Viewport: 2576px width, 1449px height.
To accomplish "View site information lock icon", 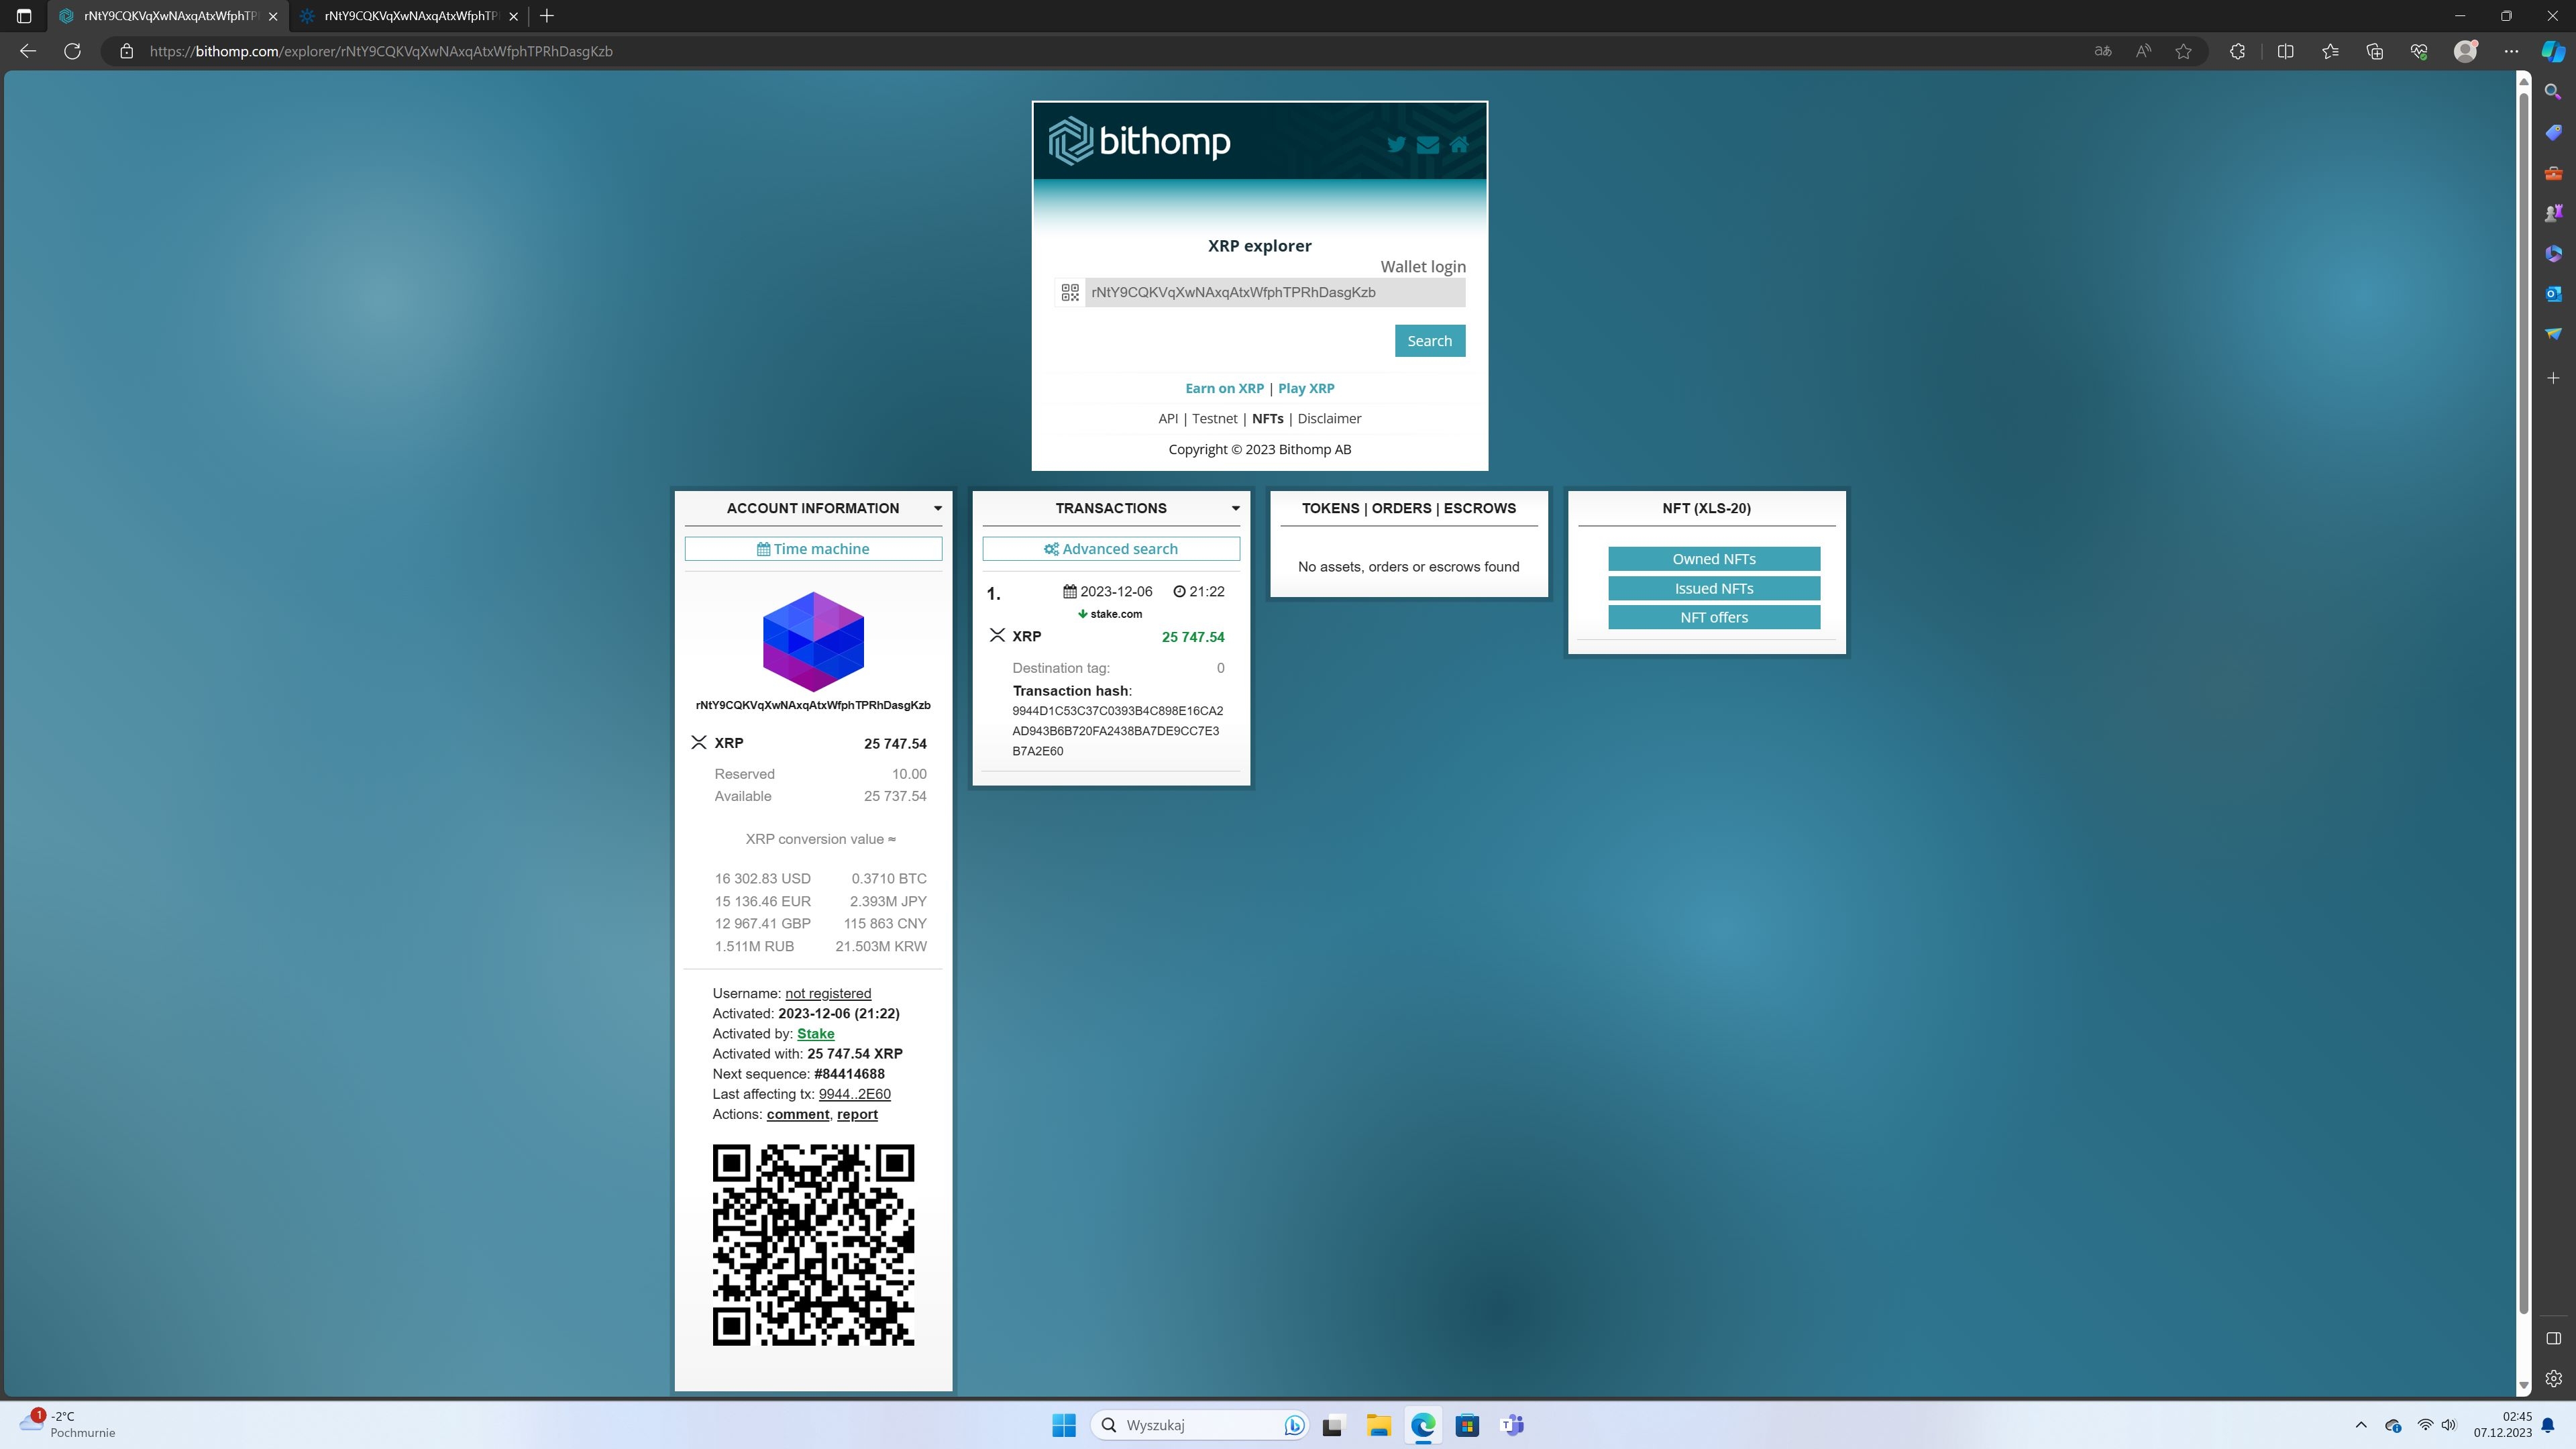I will click(x=126, y=51).
